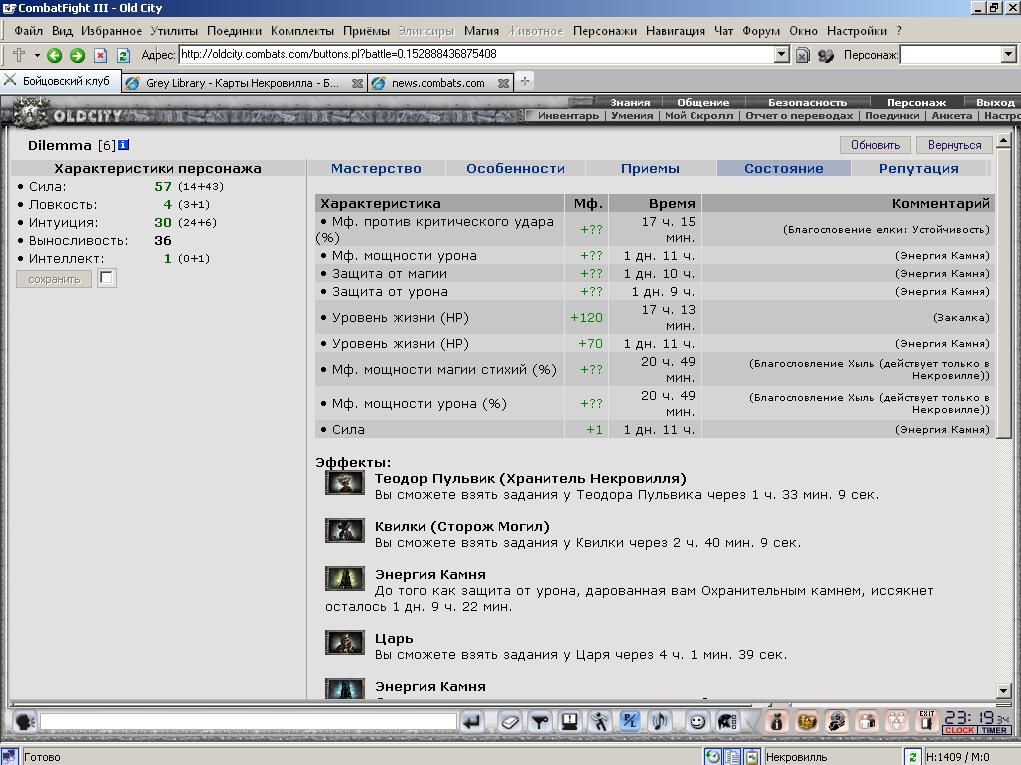
Task: Expand the address bar URL dropdown
Action: 782,54
